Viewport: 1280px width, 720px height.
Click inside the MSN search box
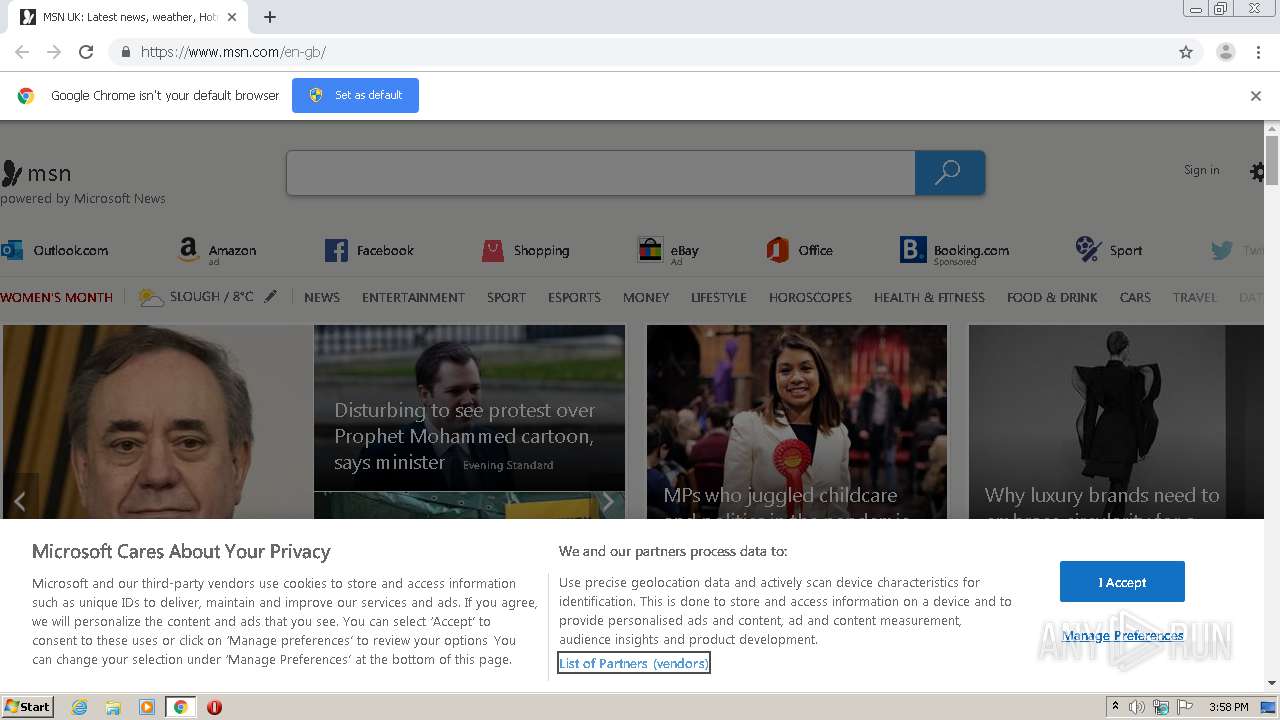coord(600,173)
